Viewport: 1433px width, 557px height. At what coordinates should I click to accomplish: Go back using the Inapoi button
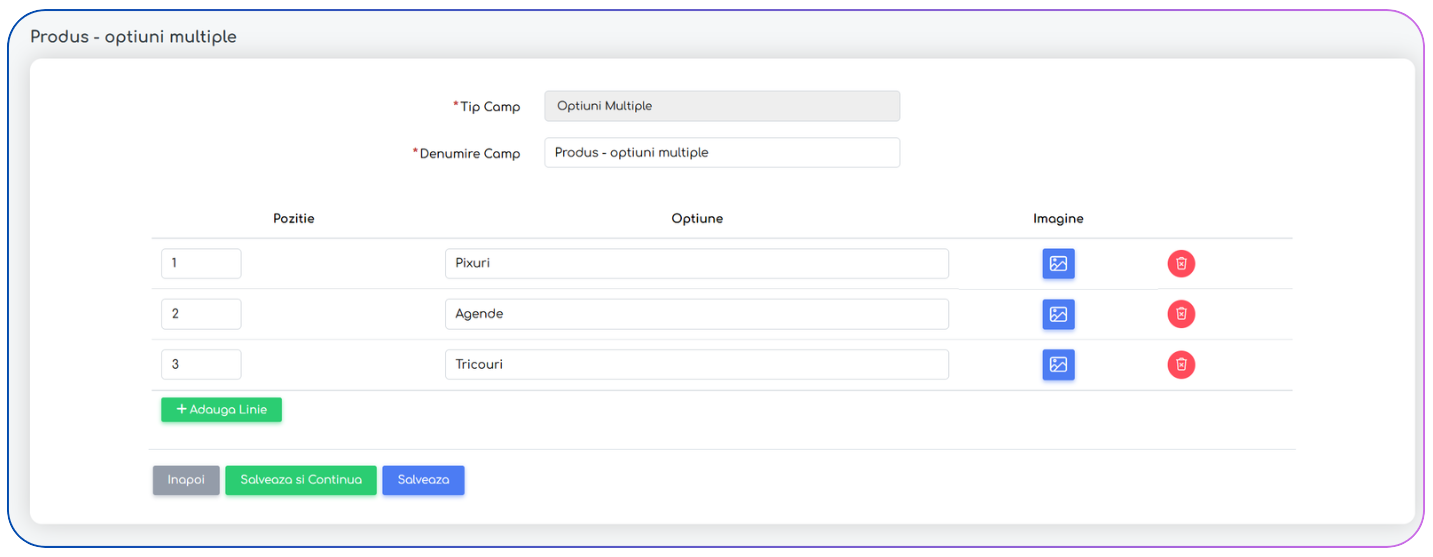(x=186, y=480)
